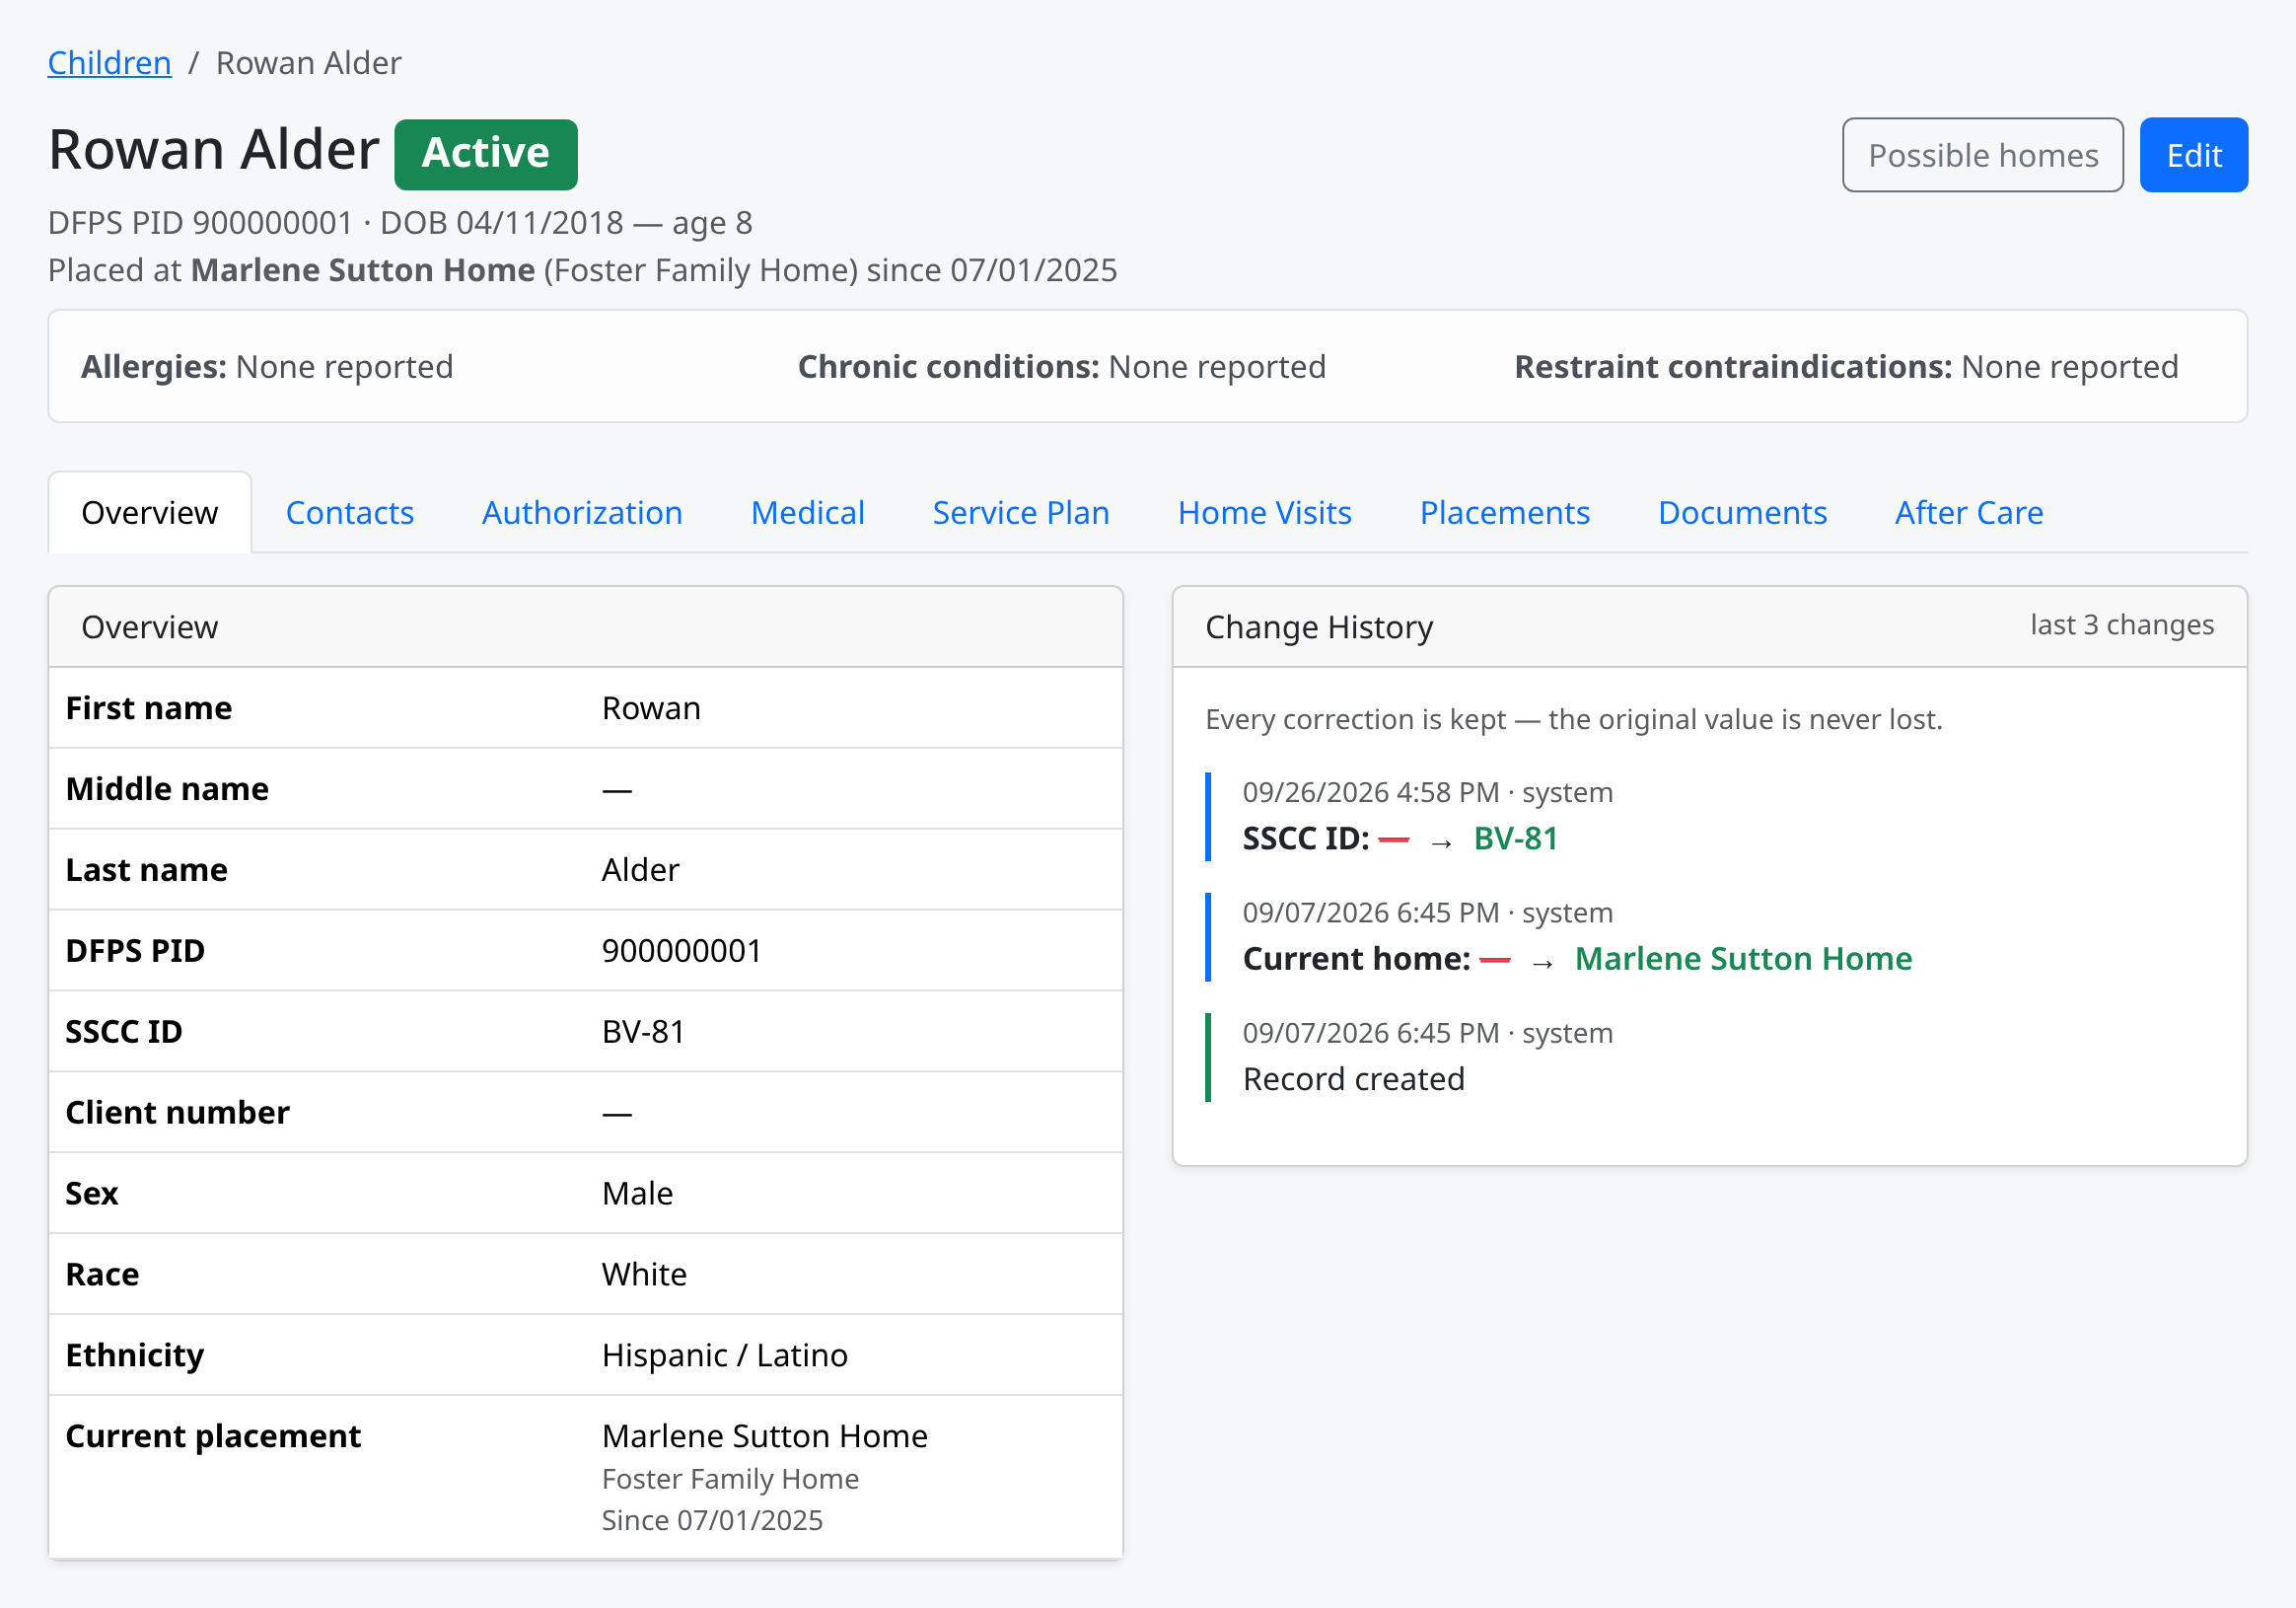
Task: Click the DFPS PID value 900000001
Action: pos(682,951)
